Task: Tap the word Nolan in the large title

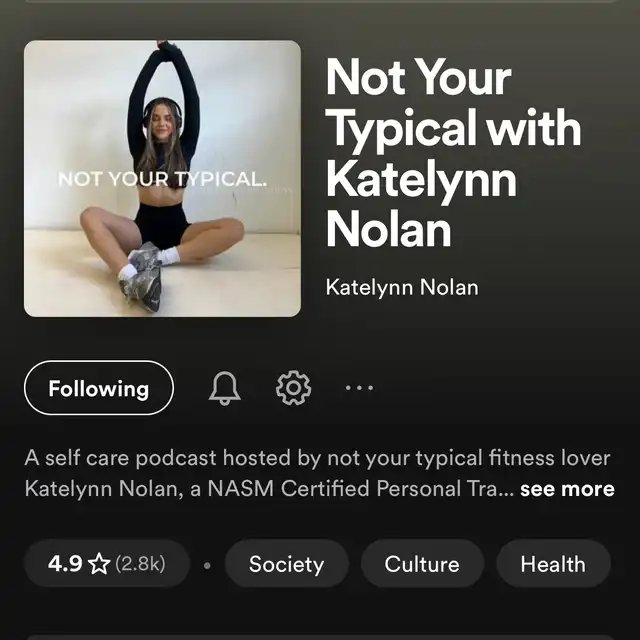Action: pos(389,230)
